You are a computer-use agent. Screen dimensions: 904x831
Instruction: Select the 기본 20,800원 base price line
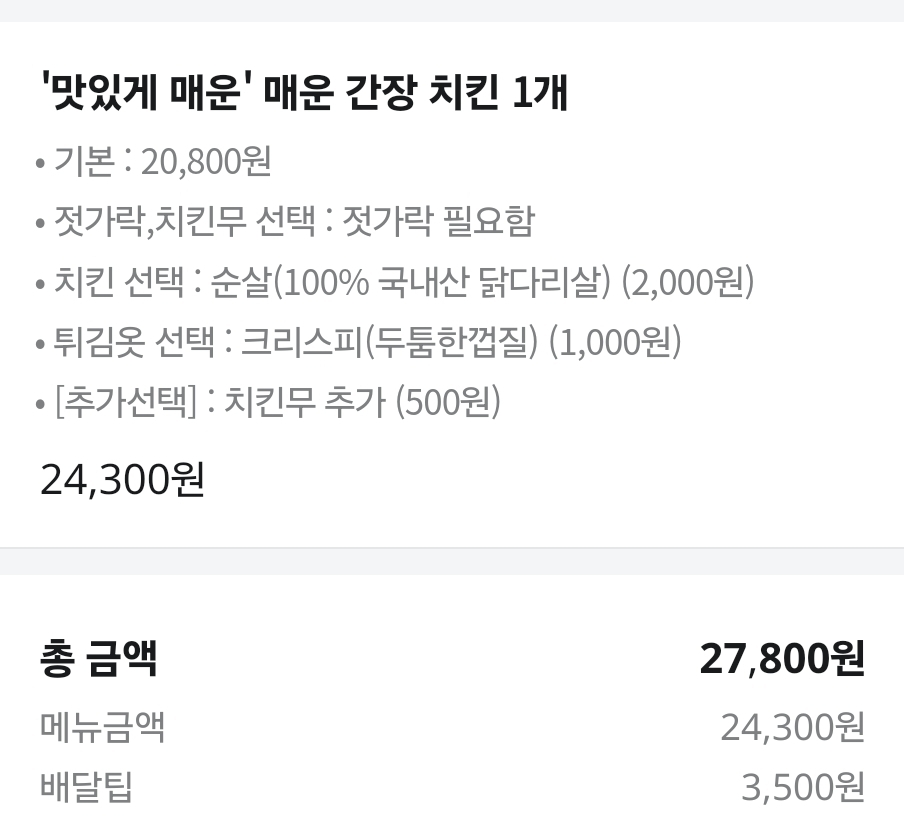pos(153,161)
